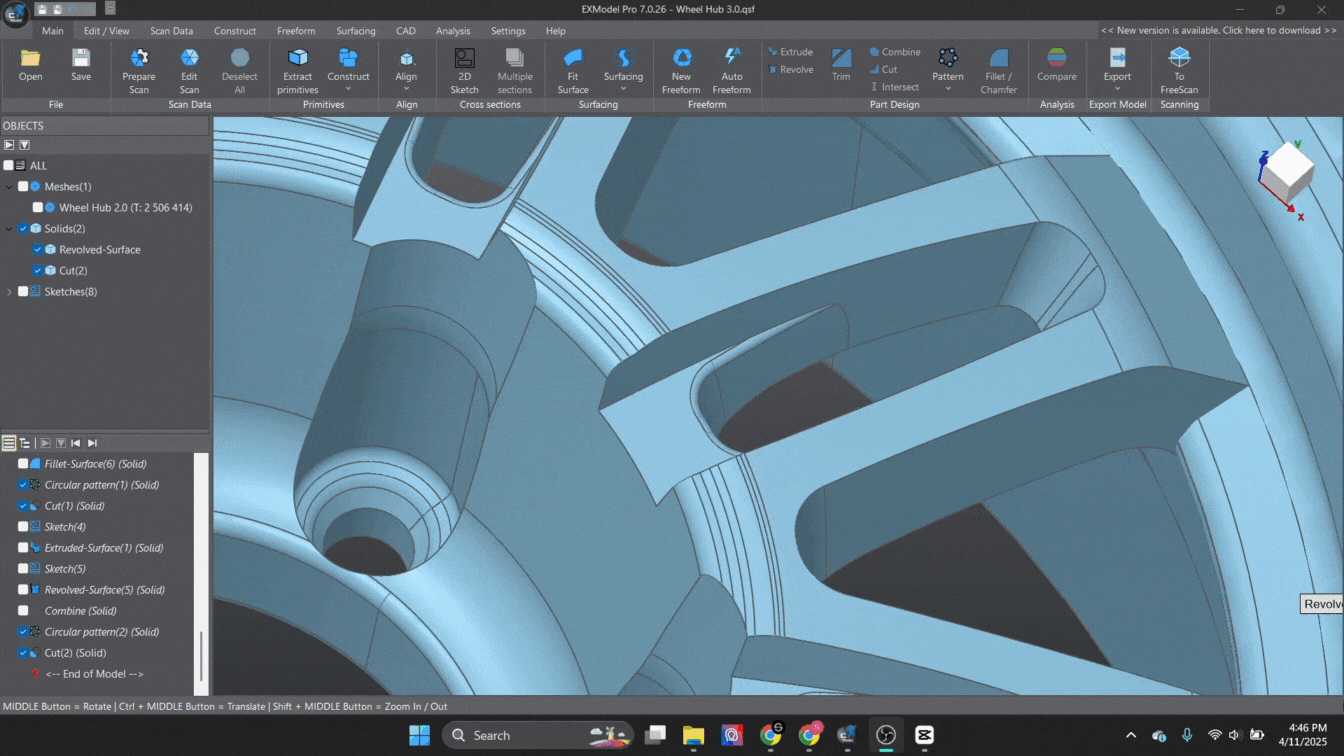This screenshot has height=756, width=1344.
Task: Click the Fillet / Chamfer tool
Action: pyautogui.click(x=999, y=59)
